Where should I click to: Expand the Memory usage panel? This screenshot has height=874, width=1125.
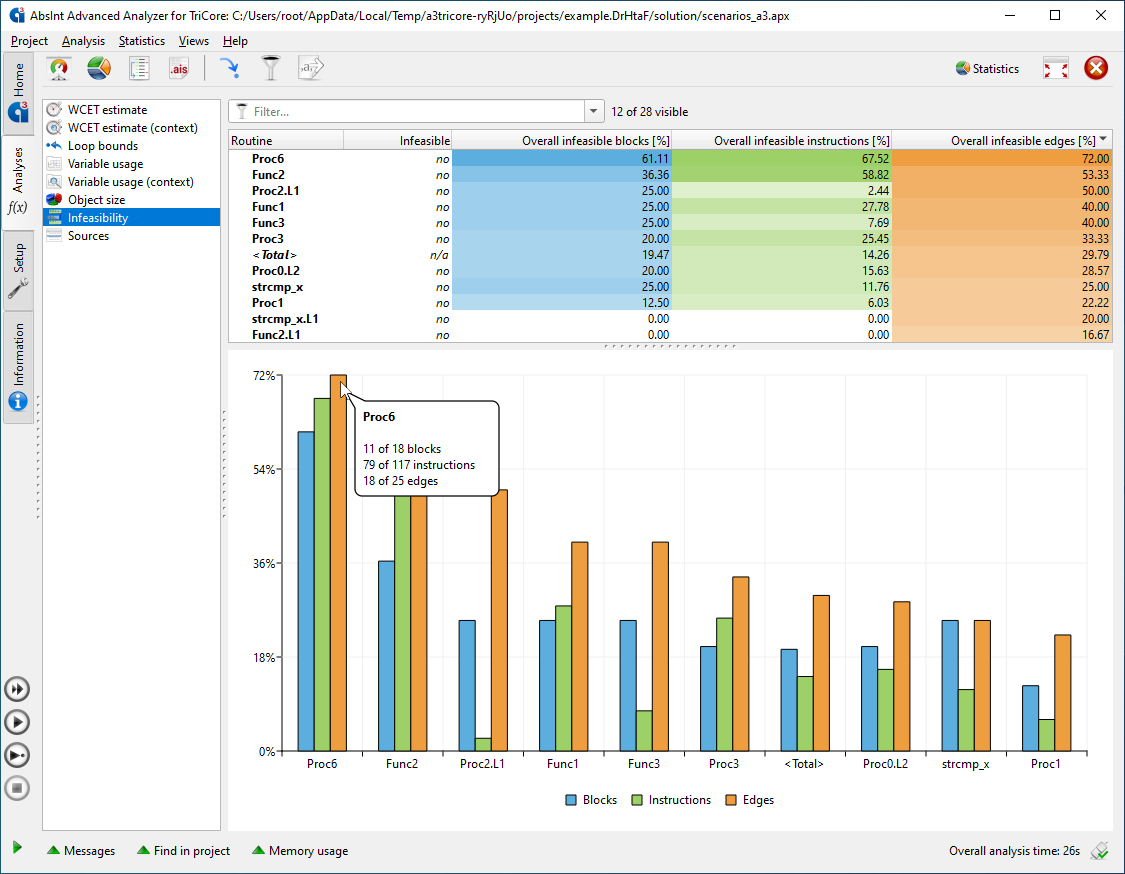click(300, 850)
